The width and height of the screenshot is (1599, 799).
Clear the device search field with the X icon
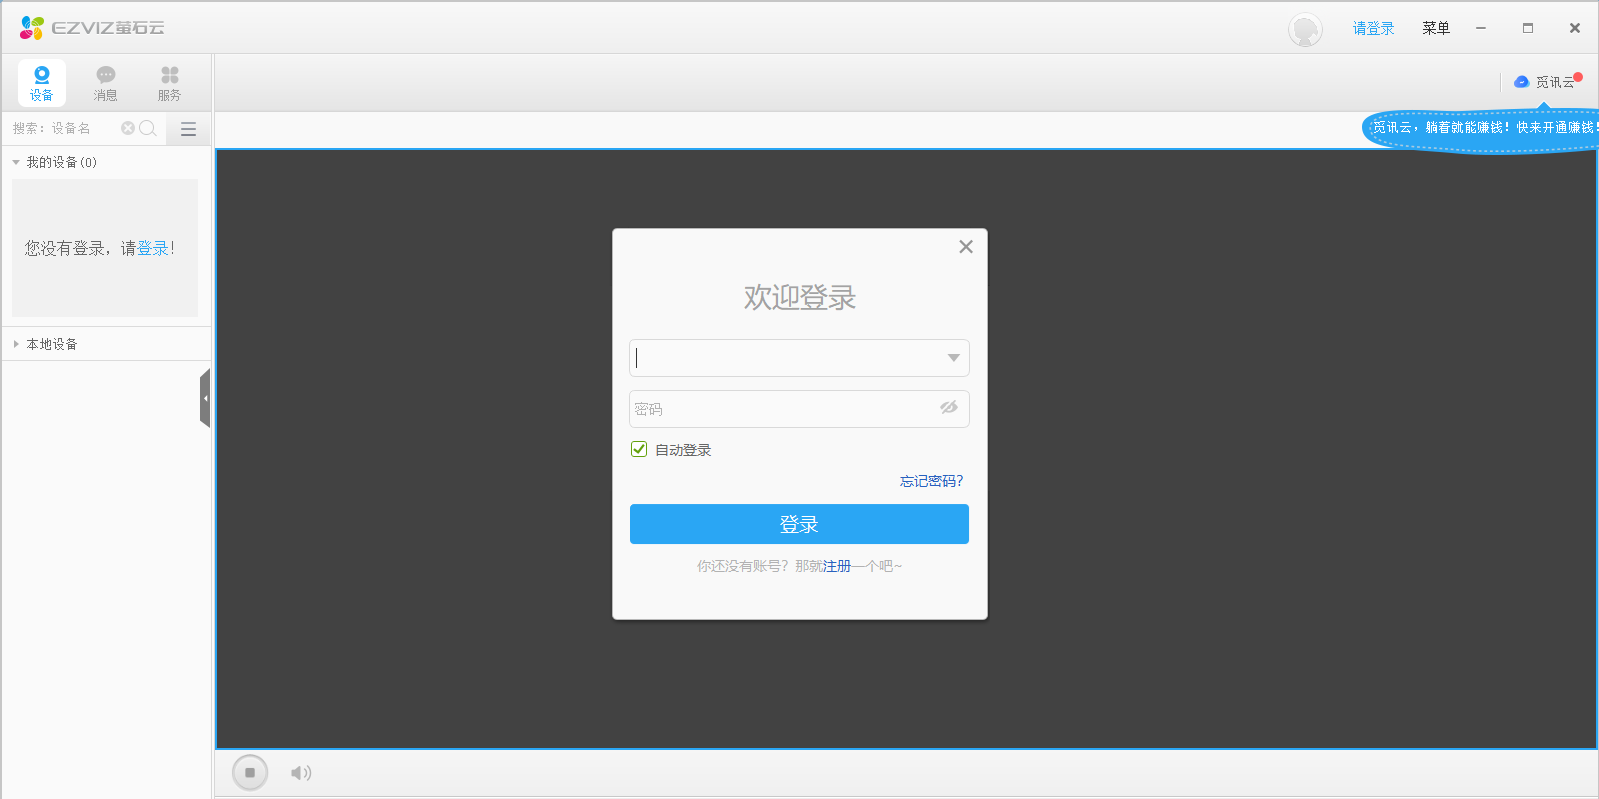click(128, 128)
